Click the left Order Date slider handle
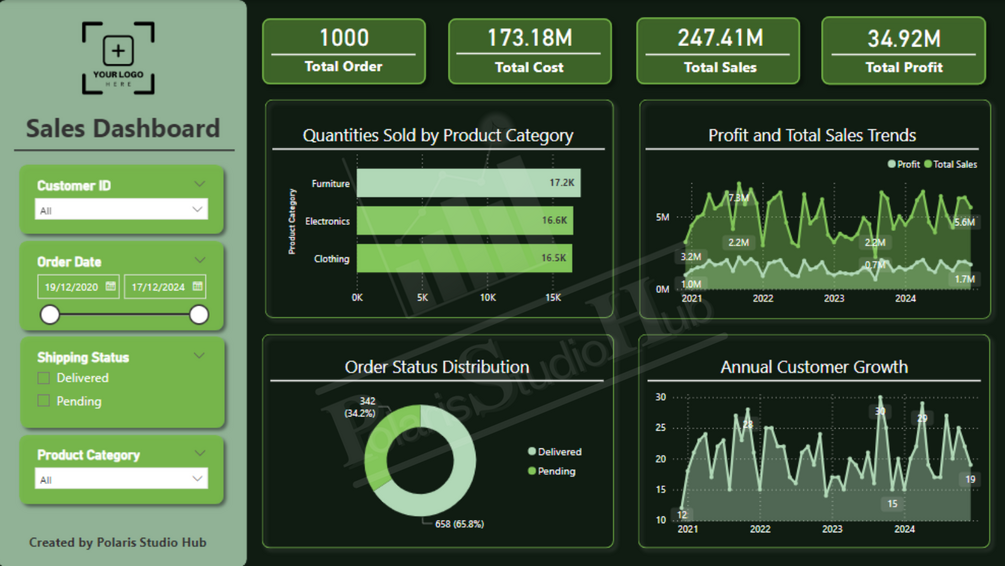This screenshot has width=1005, height=566. 50,315
